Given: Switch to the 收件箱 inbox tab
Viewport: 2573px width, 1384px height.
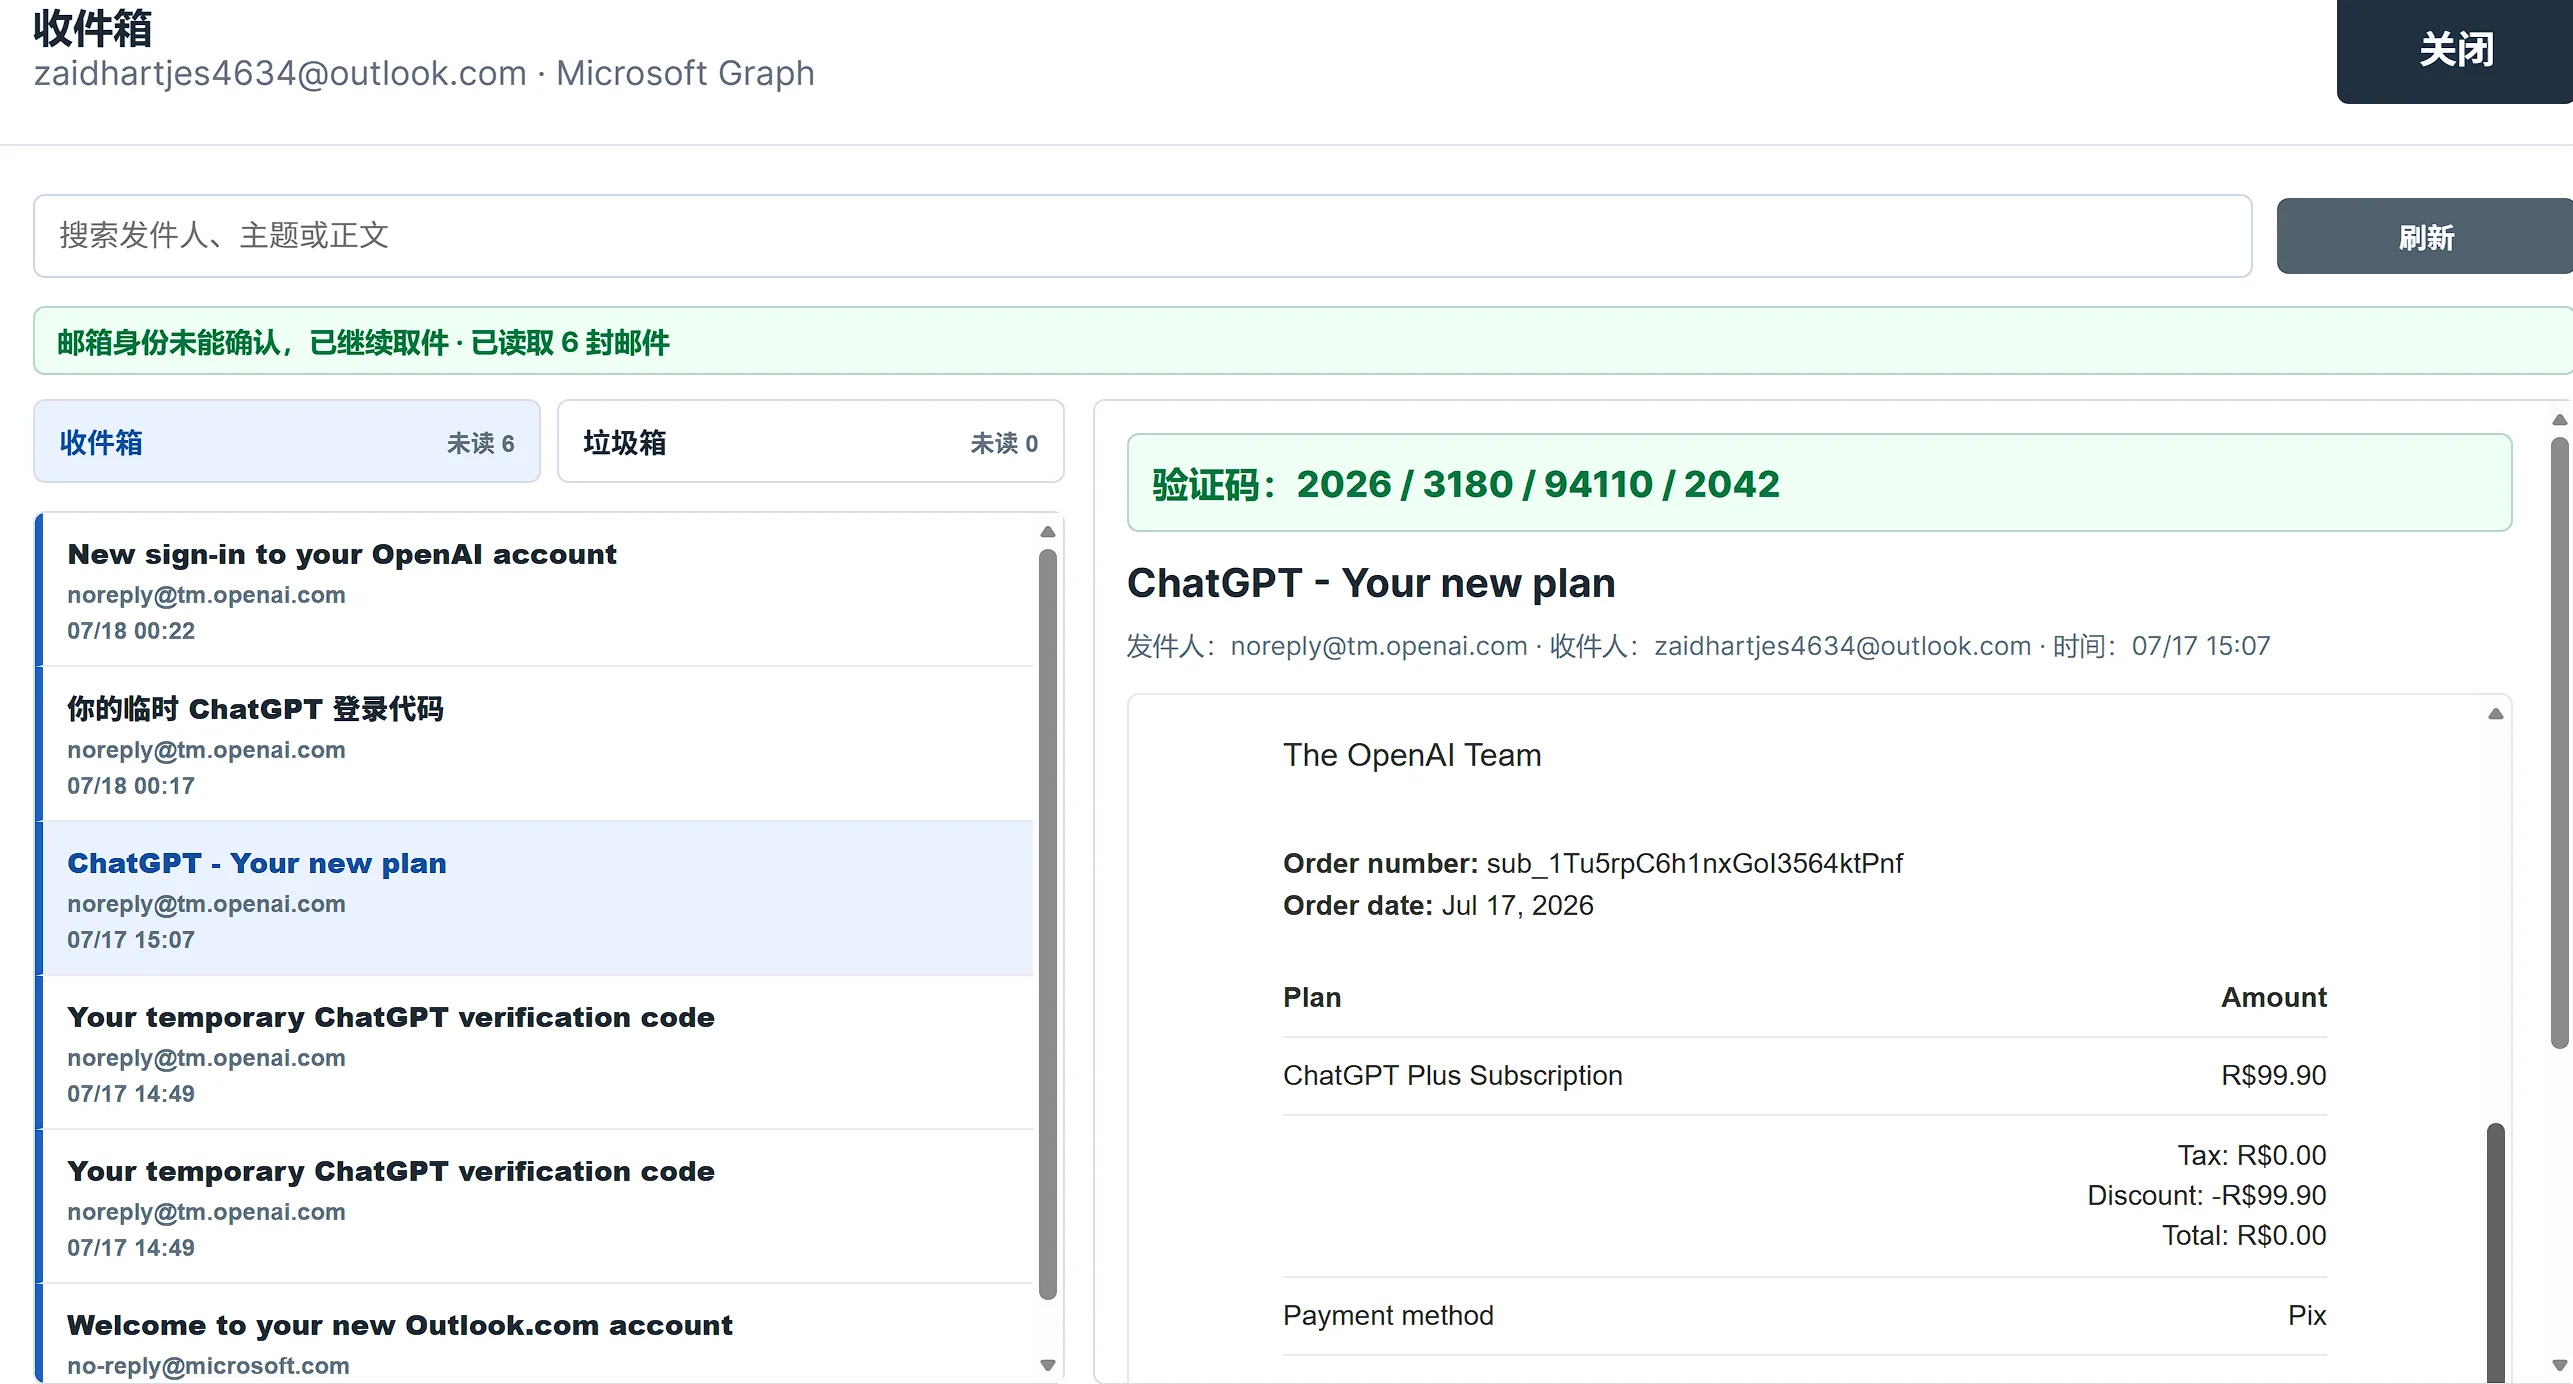Looking at the screenshot, I should 287,442.
